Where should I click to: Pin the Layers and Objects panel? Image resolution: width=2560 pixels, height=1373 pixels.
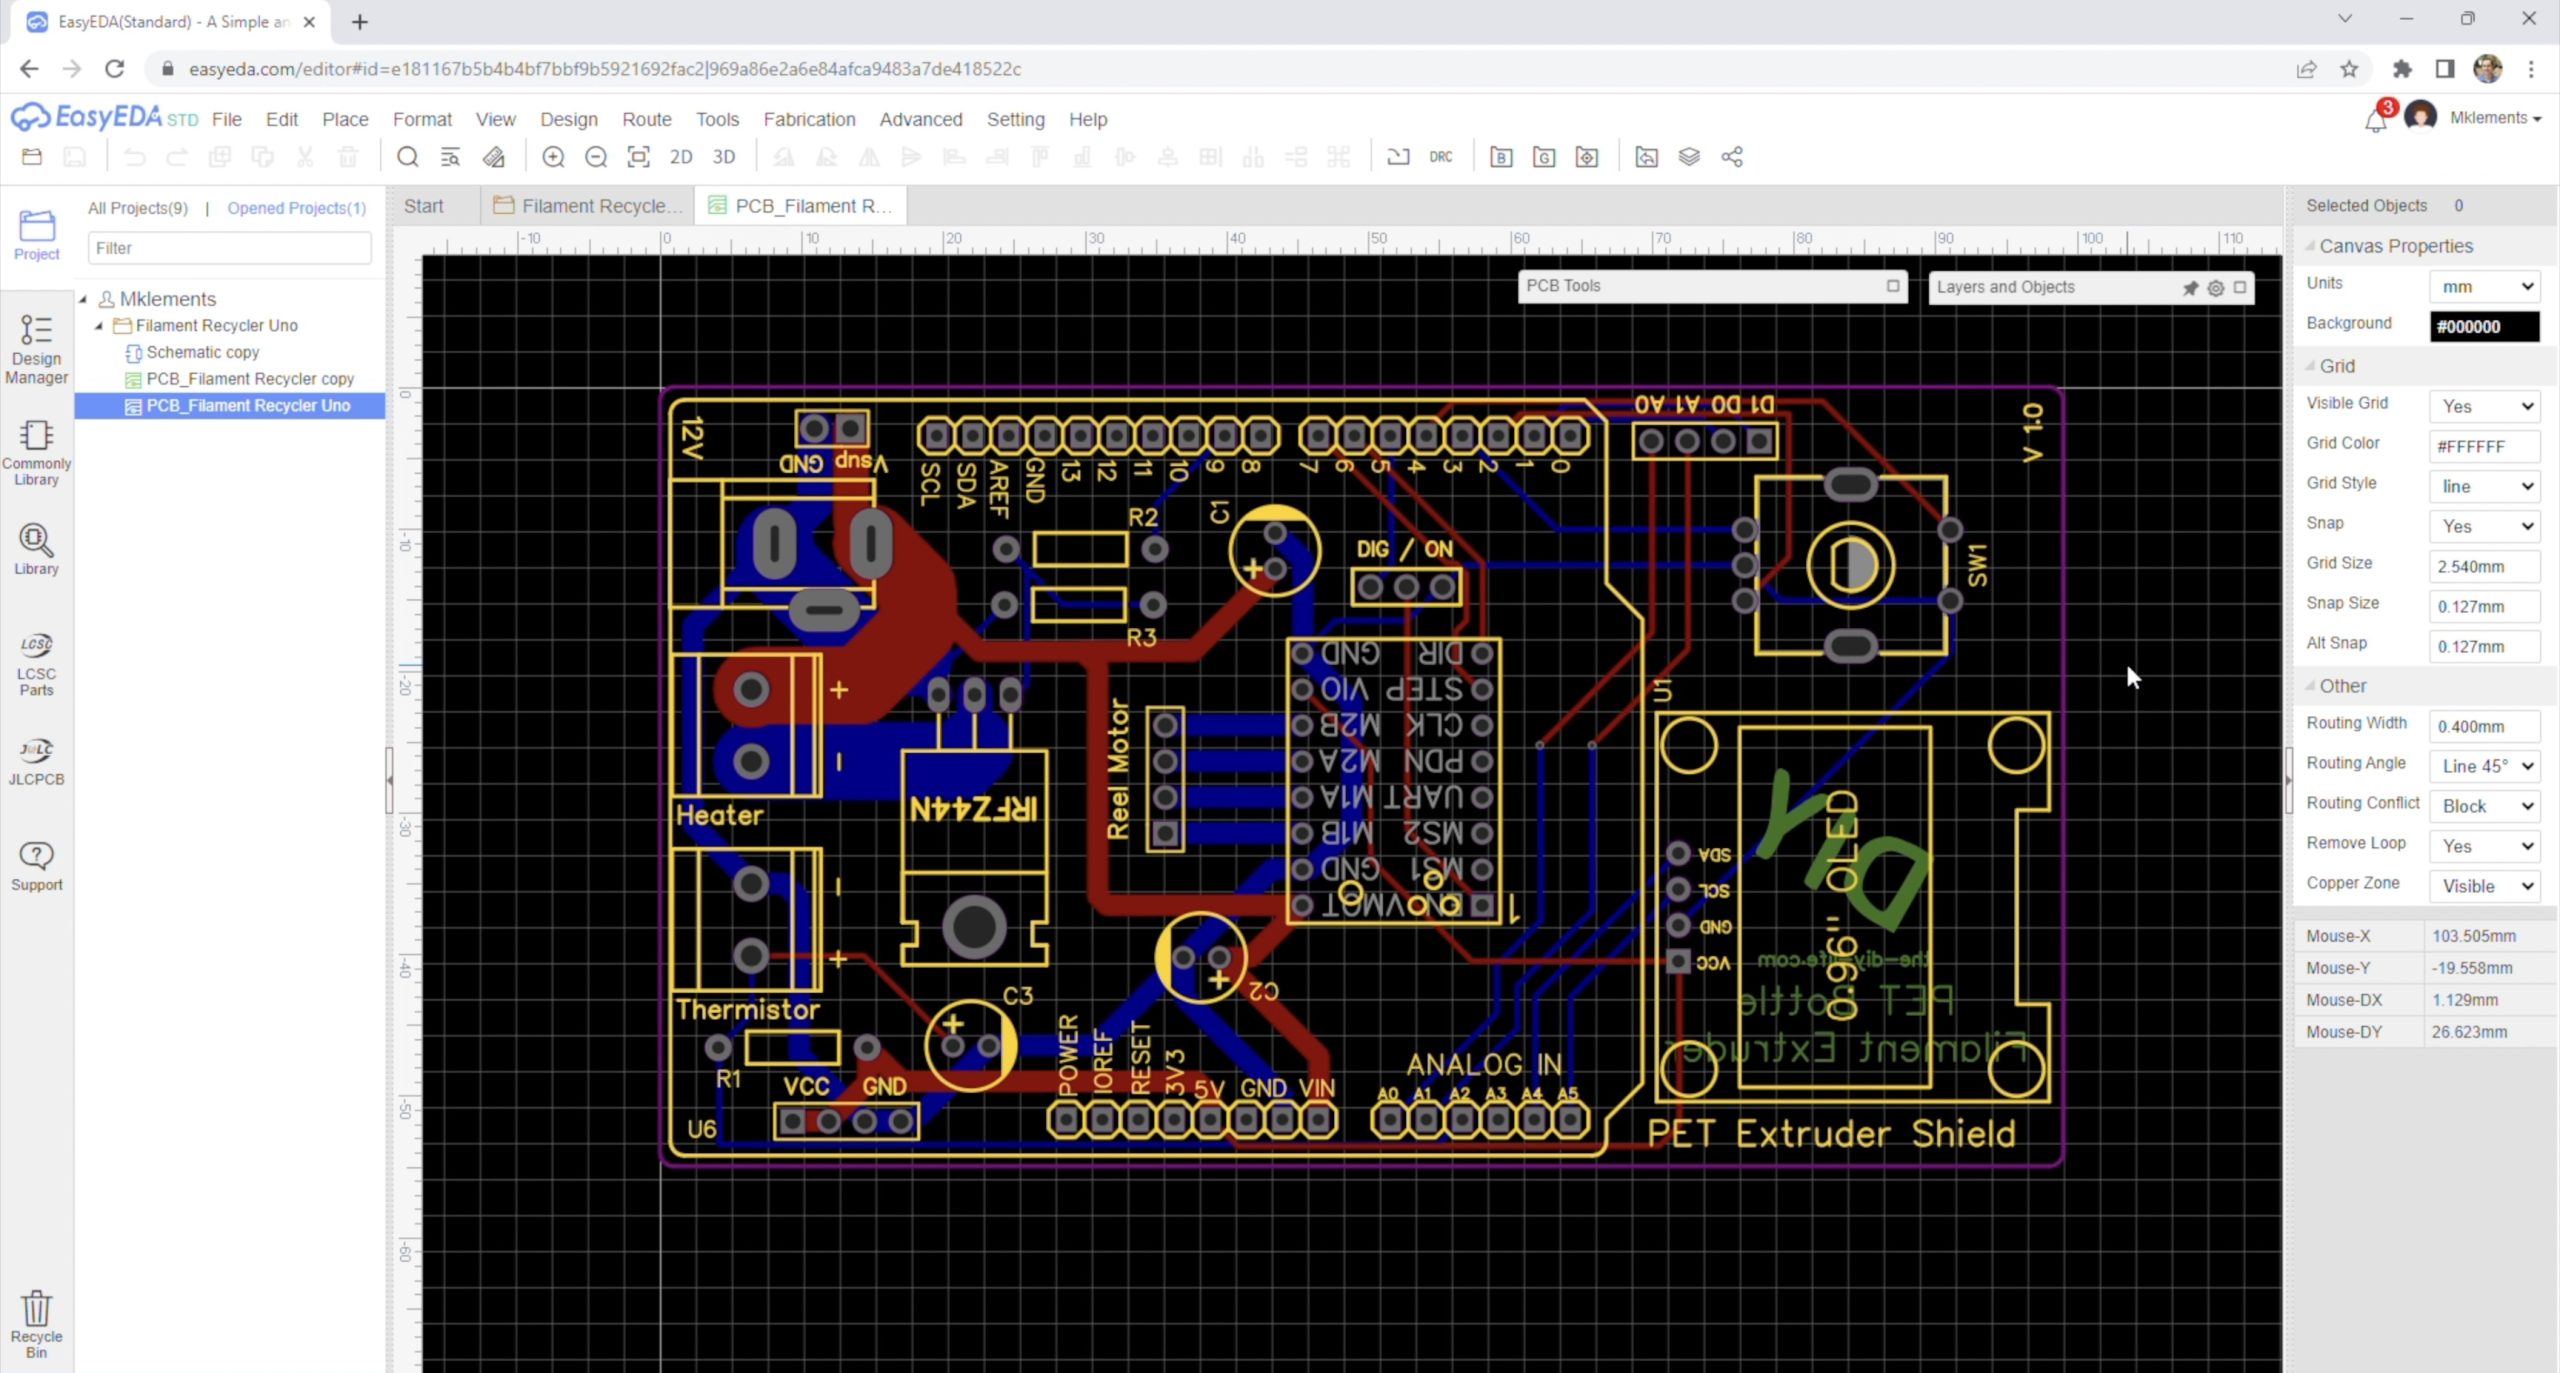pos(2190,288)
